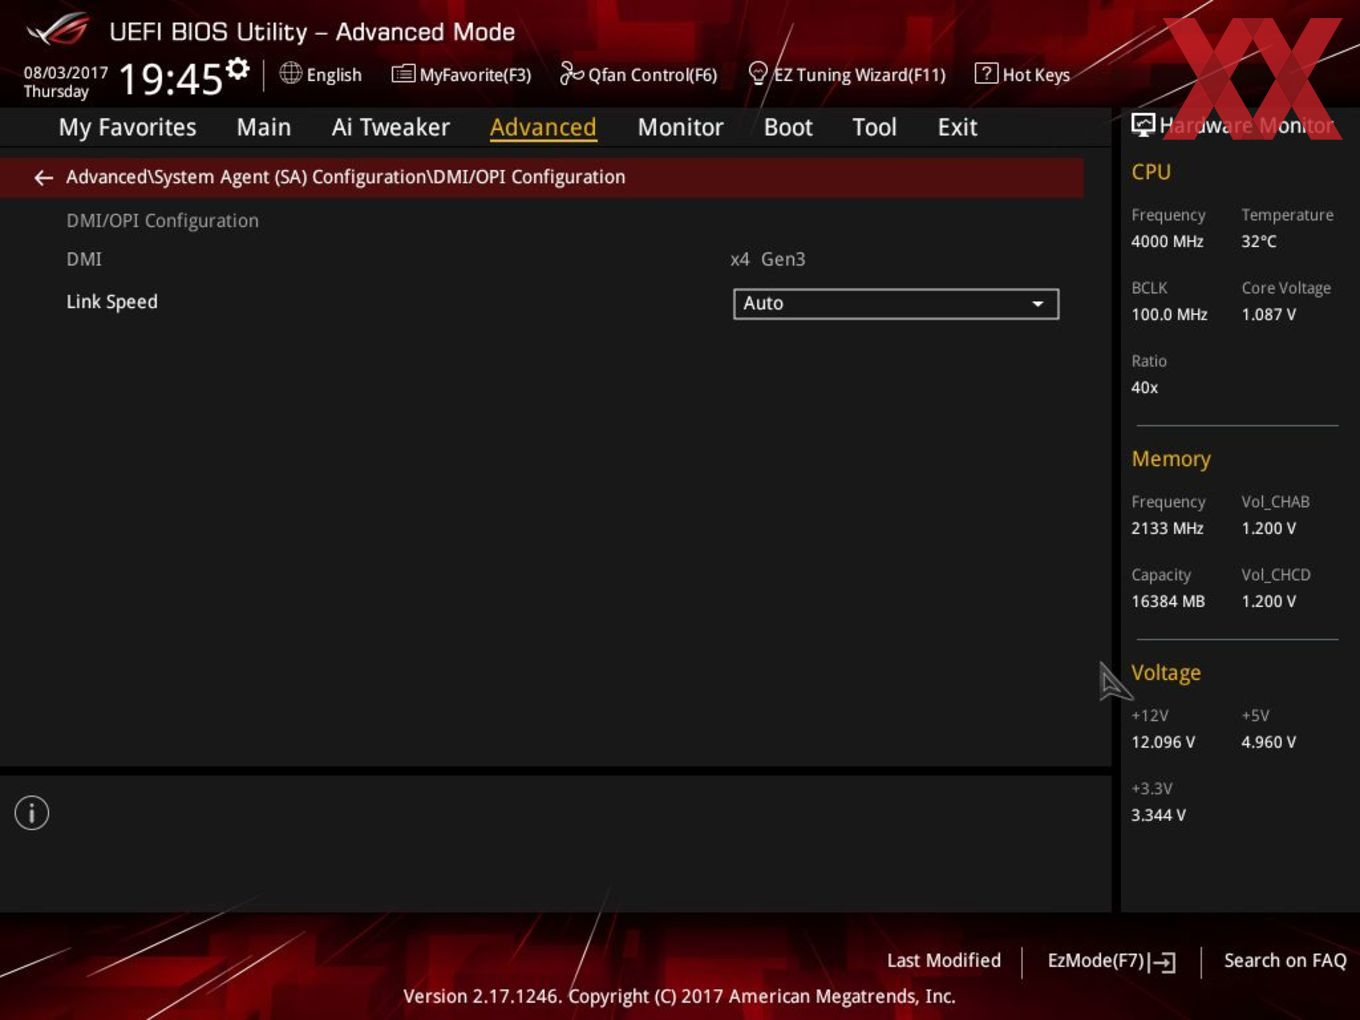Click the breadcrumb path text
Viewport: 1360px width, 1020px height.
coord(345,177)
